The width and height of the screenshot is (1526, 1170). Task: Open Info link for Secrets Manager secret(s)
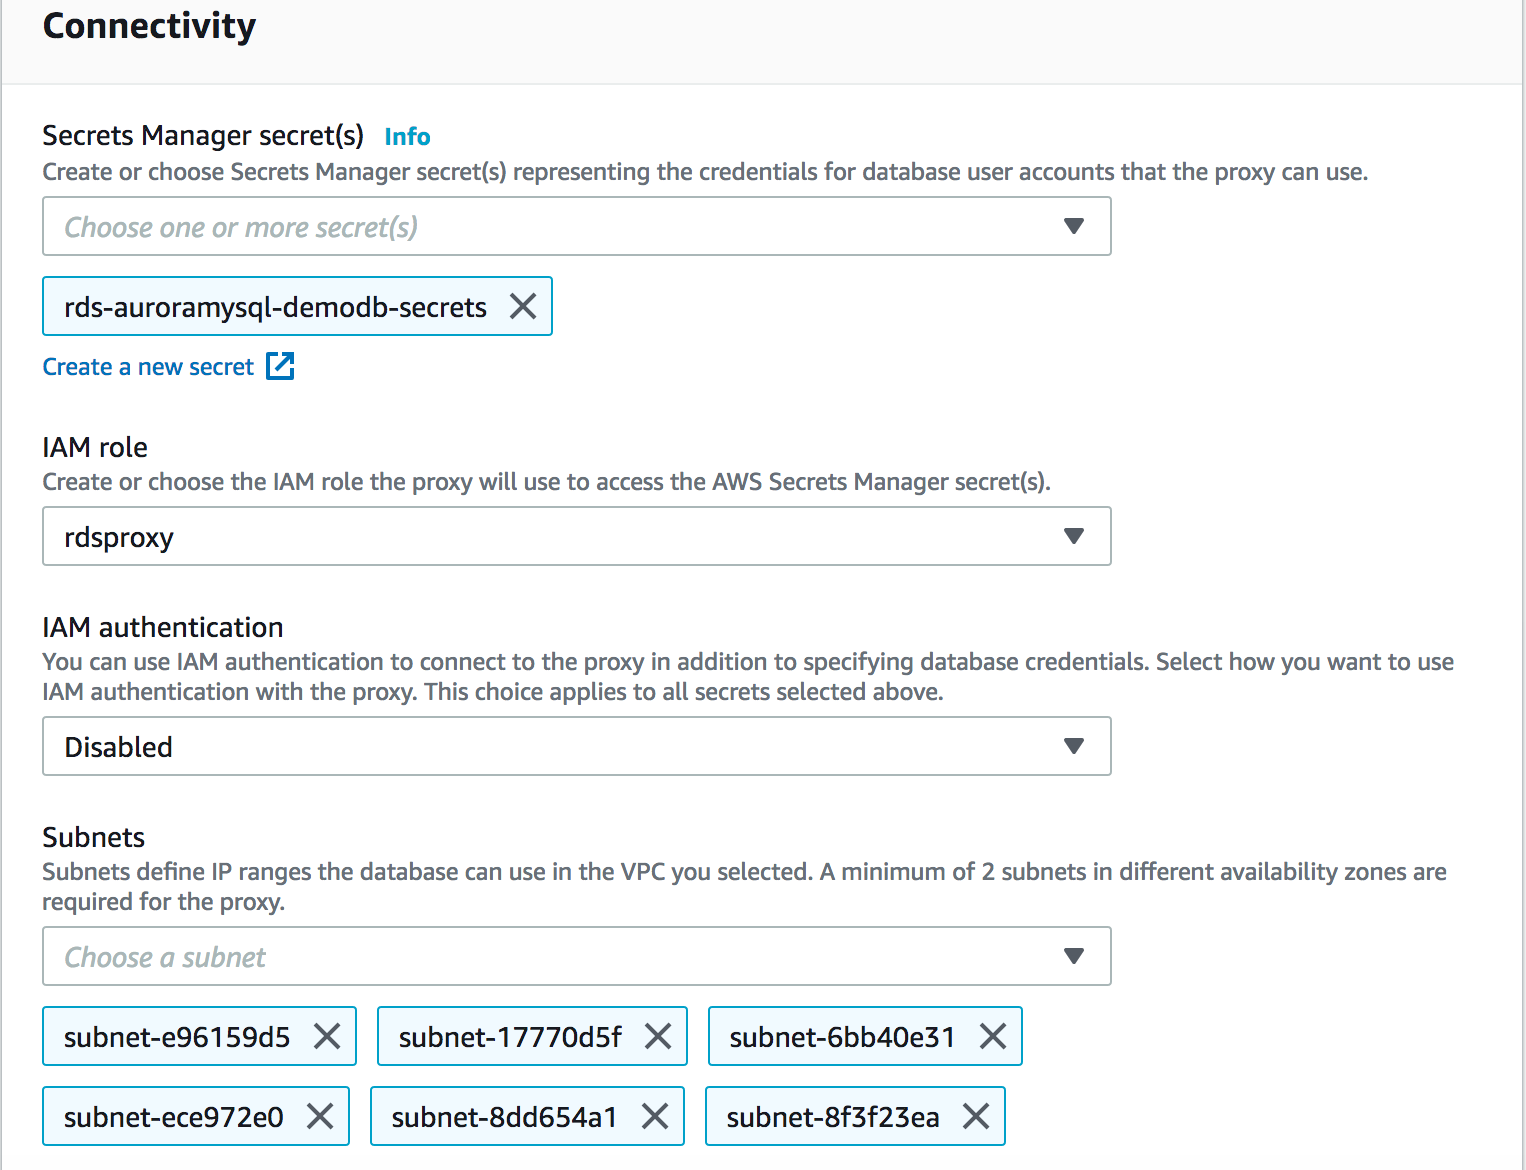407,136
